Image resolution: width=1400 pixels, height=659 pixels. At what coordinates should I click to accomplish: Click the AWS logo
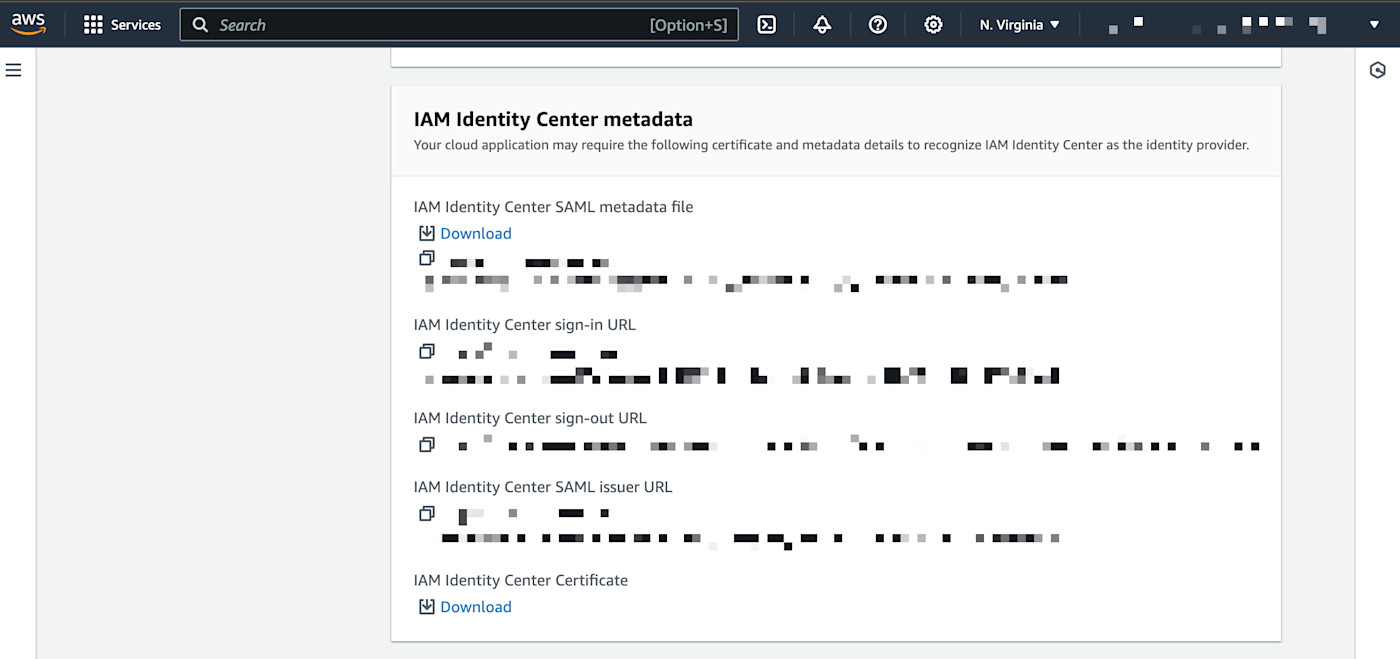[x=28, y=23]
